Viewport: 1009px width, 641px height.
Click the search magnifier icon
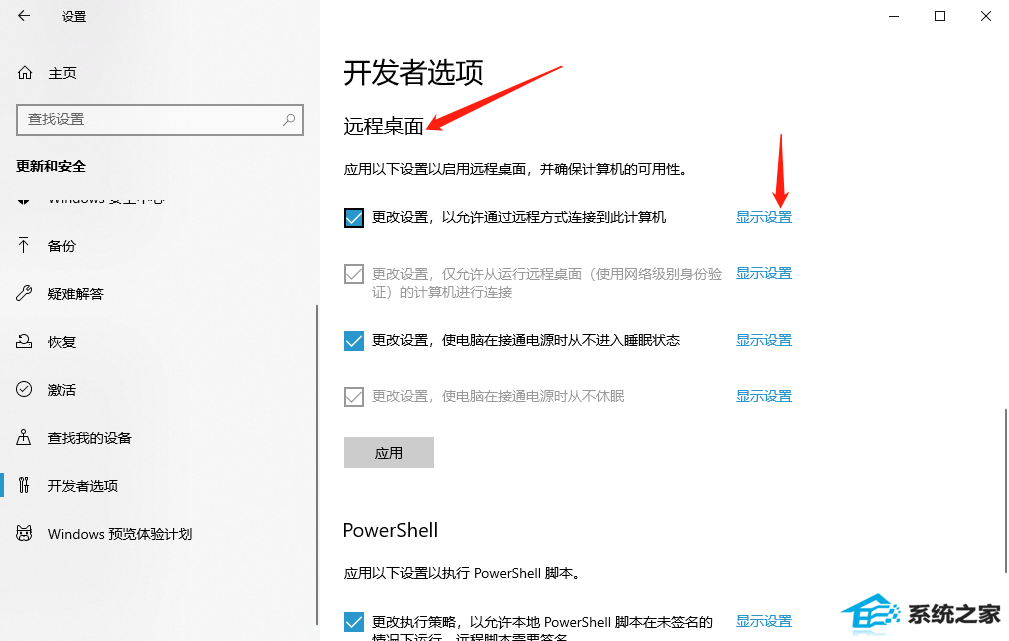[x=289, y=120]
